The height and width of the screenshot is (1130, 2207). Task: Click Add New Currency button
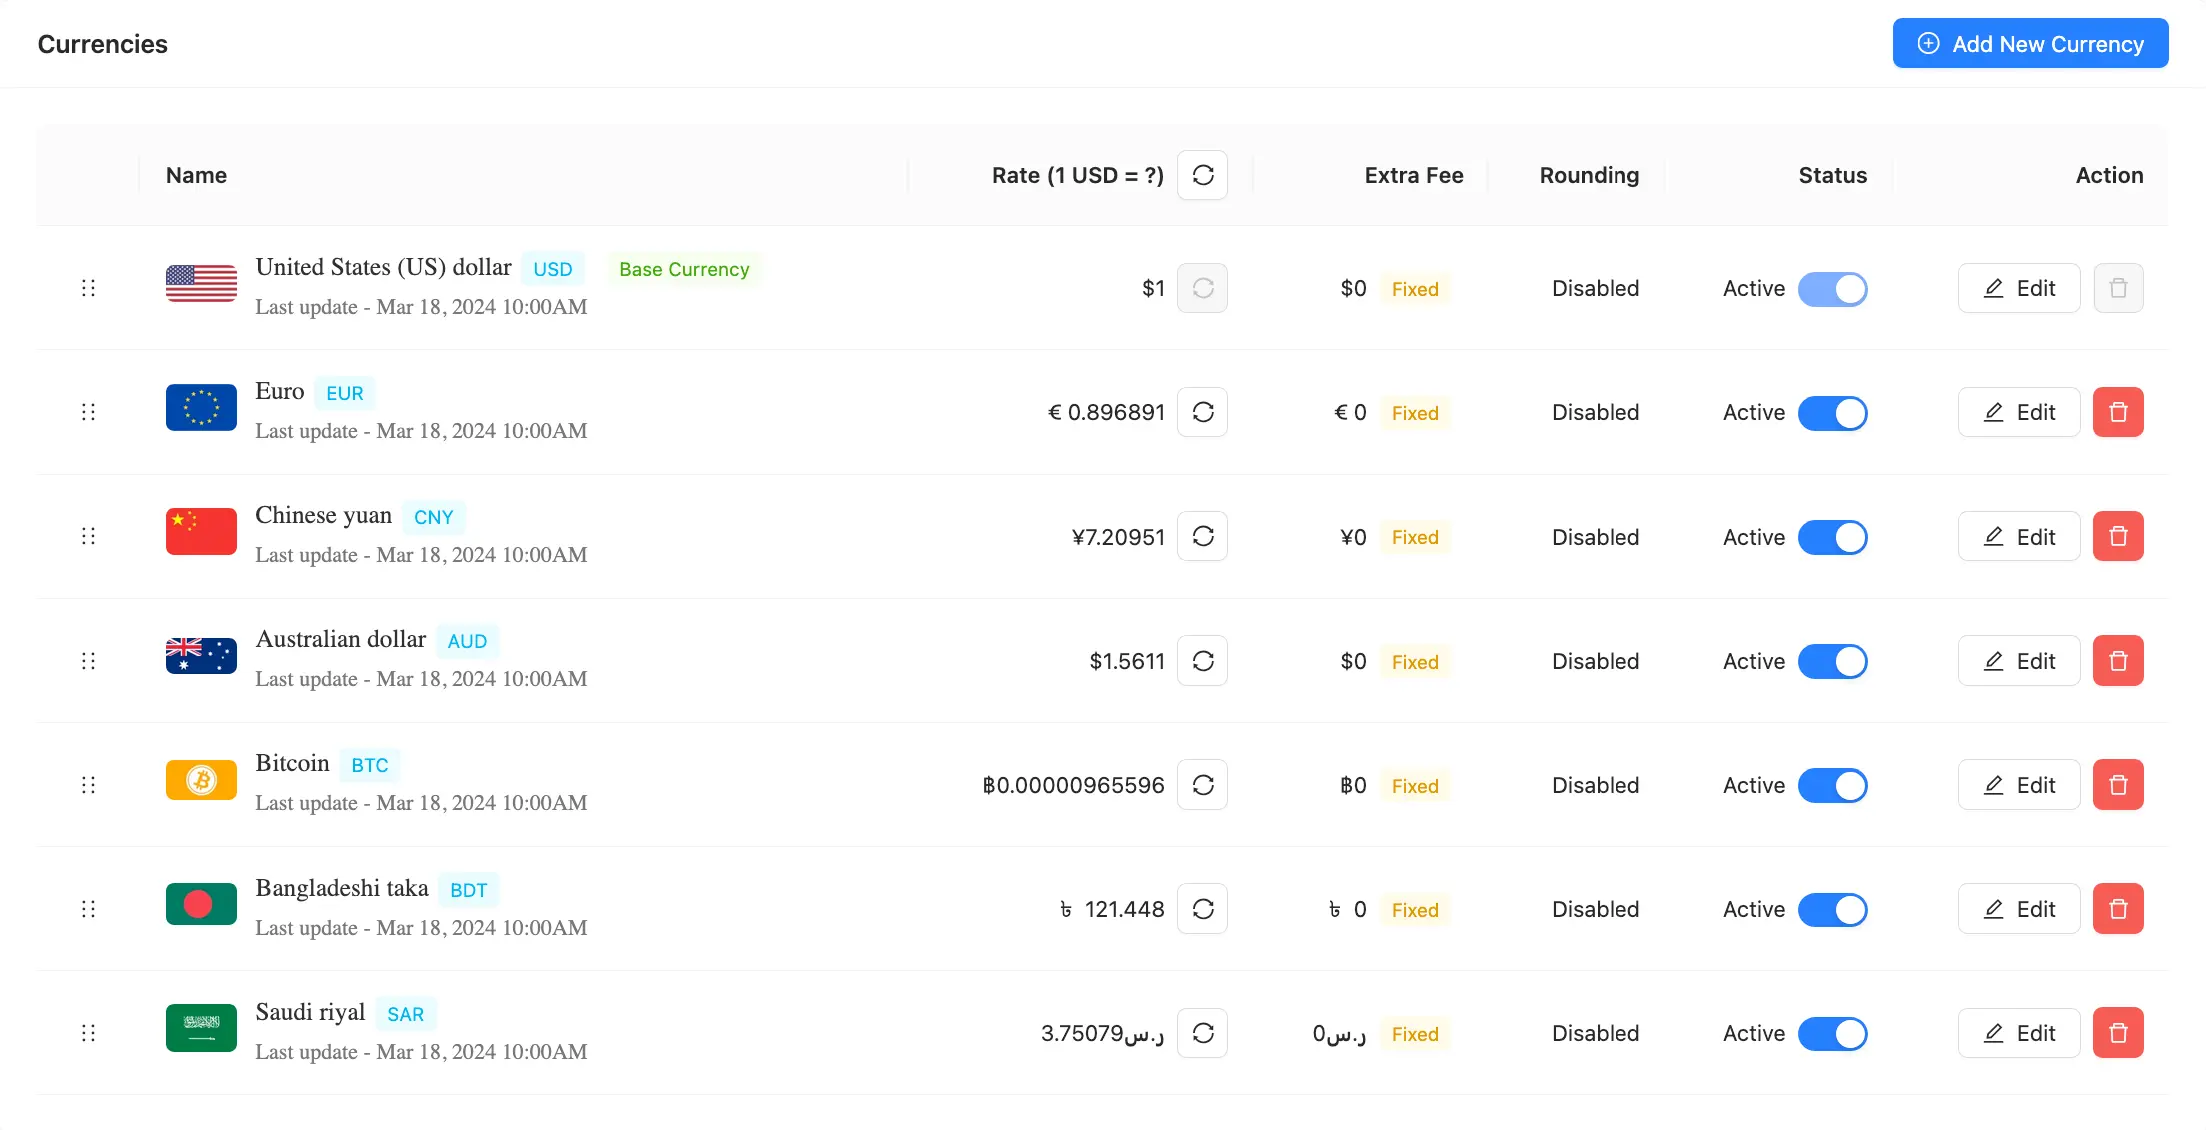point(2030,44)
